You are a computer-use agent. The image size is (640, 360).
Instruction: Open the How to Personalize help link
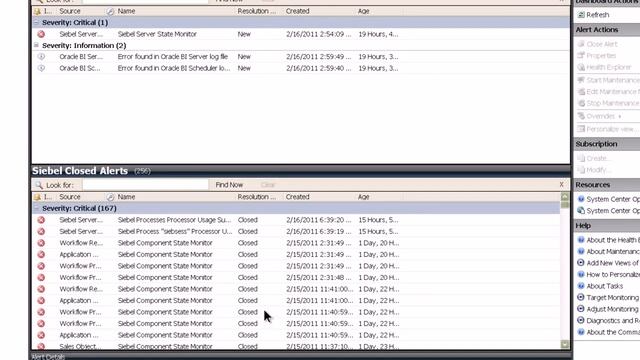point(613,275)
